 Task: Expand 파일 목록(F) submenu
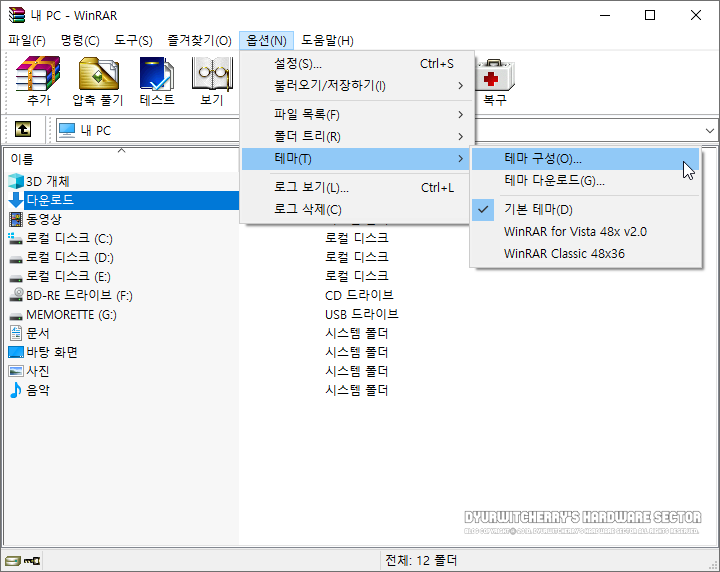coord(355,114)
